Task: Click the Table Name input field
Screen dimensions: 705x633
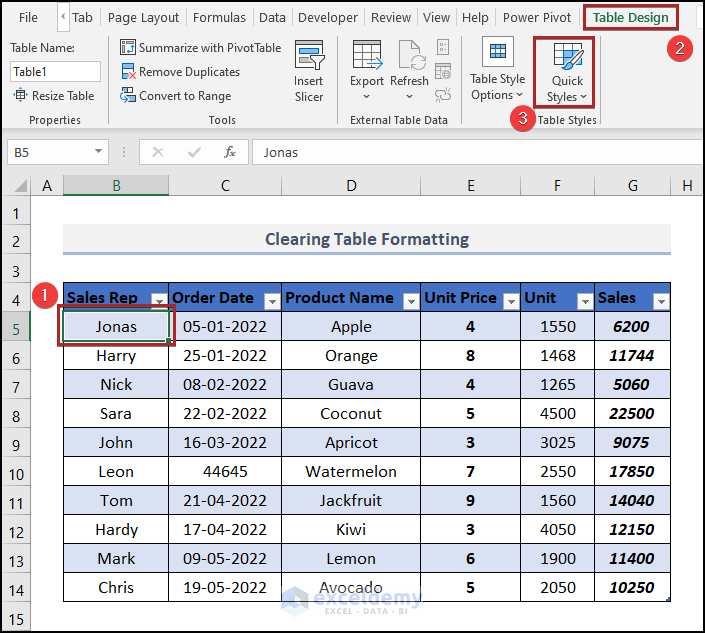Action: click(56, 71)
